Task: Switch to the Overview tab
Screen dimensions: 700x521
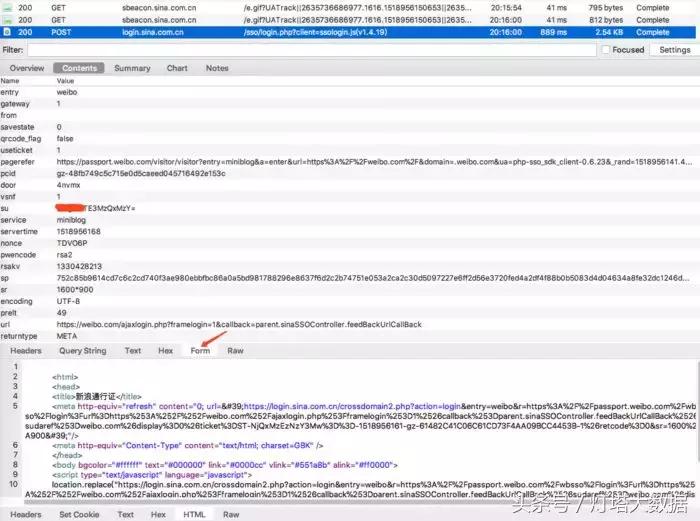Action: pos(27,68)
